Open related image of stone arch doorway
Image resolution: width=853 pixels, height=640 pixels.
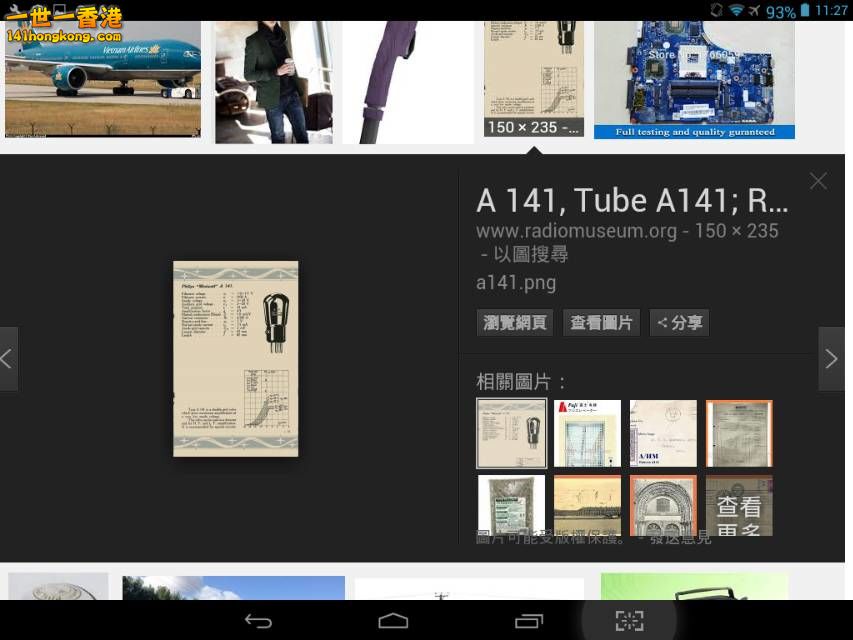click(x=663, y=505)
